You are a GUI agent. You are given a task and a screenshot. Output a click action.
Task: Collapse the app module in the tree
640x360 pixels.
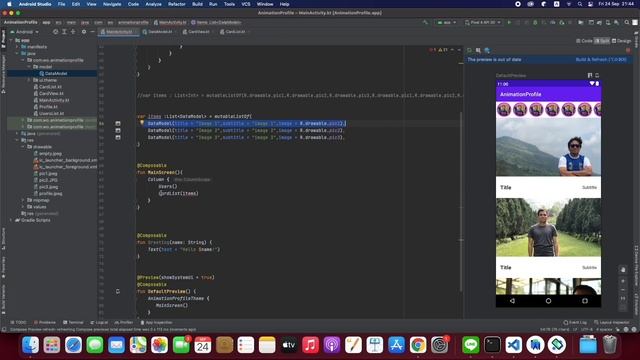12,40
